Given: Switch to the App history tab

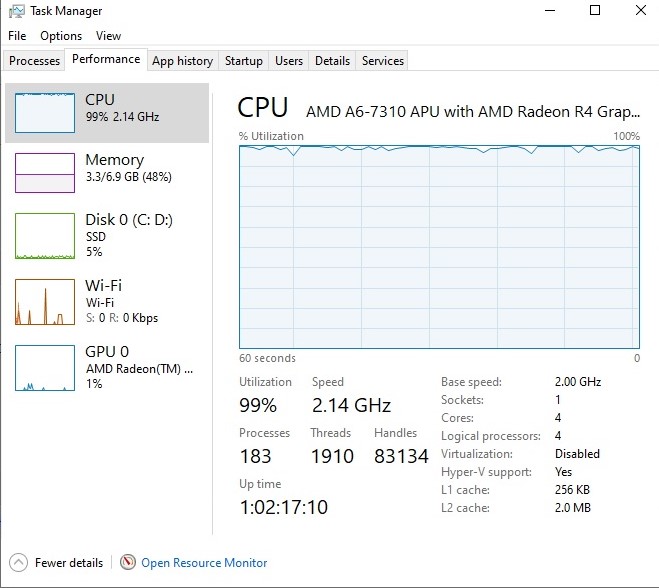Looking at the screenshot, I should [x=182, y=61].
